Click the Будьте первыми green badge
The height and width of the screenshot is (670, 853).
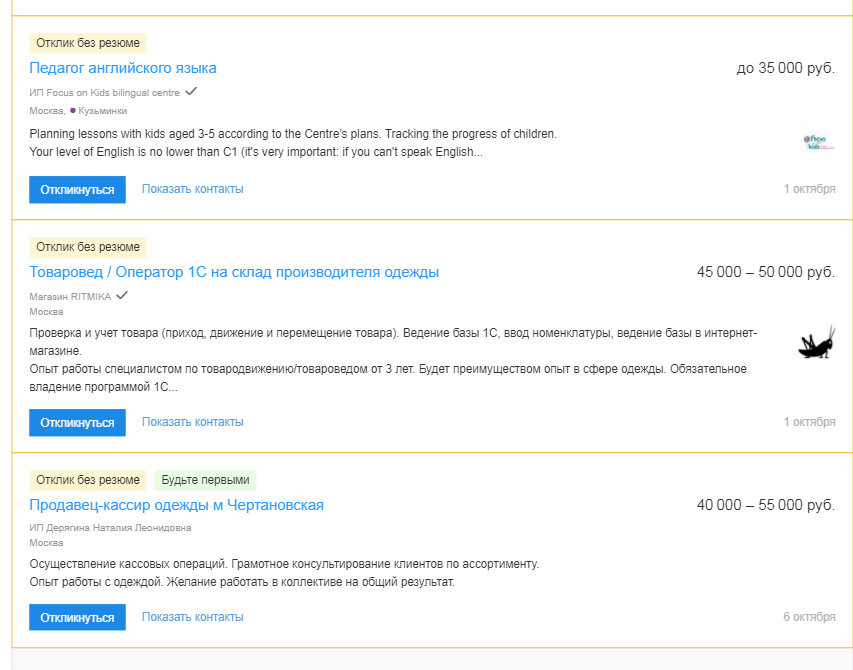(206, 480)
